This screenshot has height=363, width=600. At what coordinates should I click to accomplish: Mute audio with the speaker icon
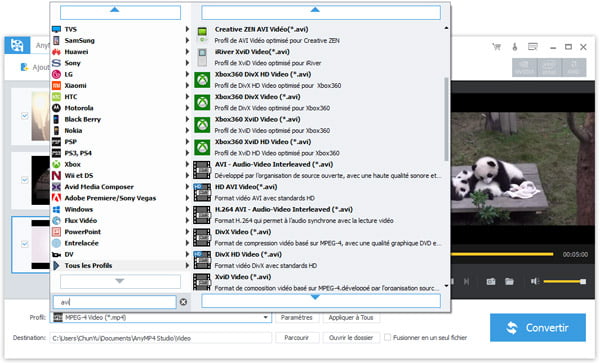point(534,282)
